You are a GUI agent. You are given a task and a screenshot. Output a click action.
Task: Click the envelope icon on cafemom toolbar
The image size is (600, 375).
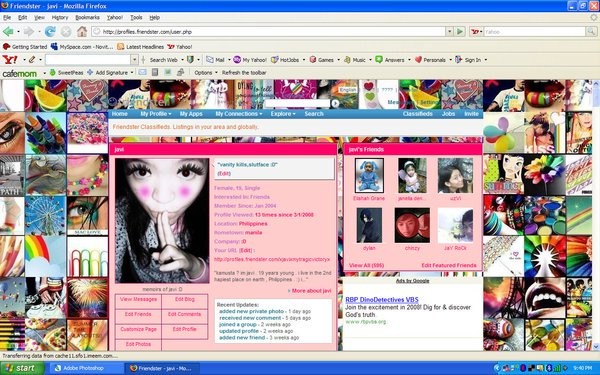pyautogui.click(x=142, y=72)
